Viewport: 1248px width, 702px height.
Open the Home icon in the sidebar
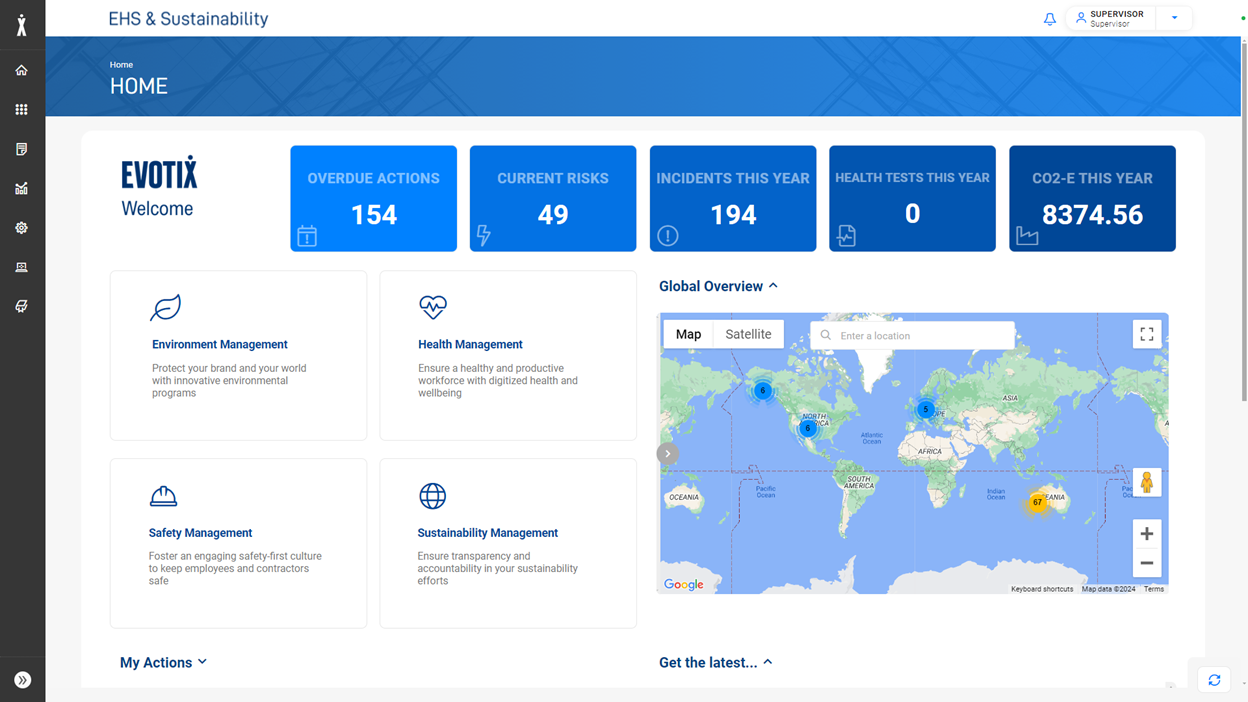pos(21,70)
